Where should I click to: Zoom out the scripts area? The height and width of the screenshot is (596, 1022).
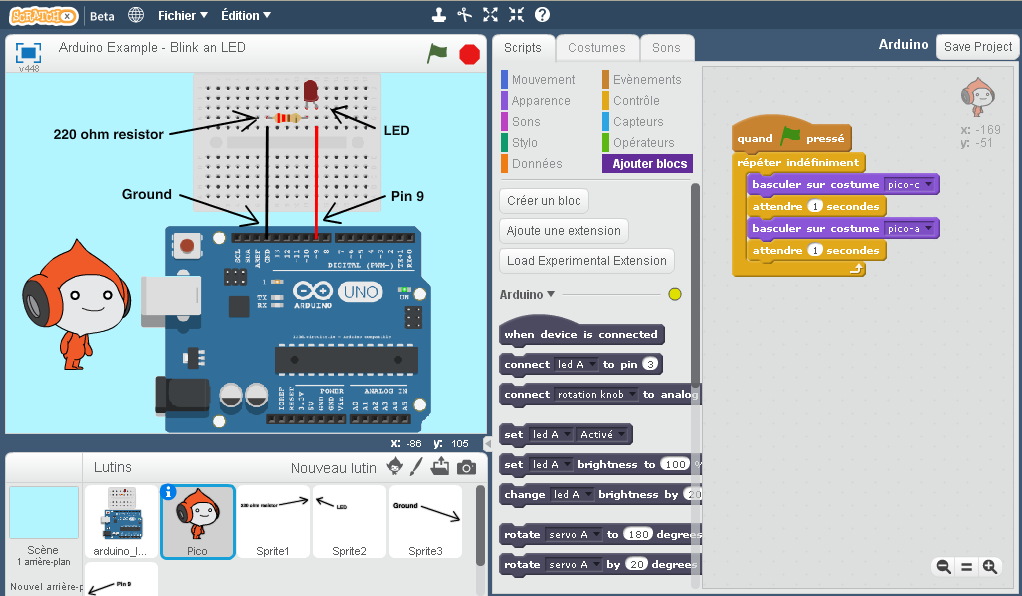click(943, 567)
